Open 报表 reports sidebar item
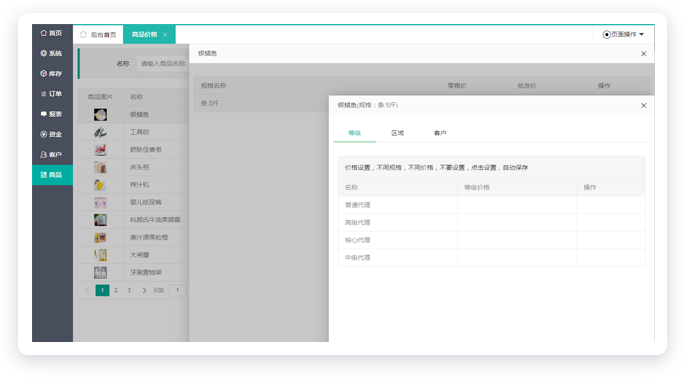Image resolution: width=685 pixels, height=378 pixels. click(x=52, y=114)
